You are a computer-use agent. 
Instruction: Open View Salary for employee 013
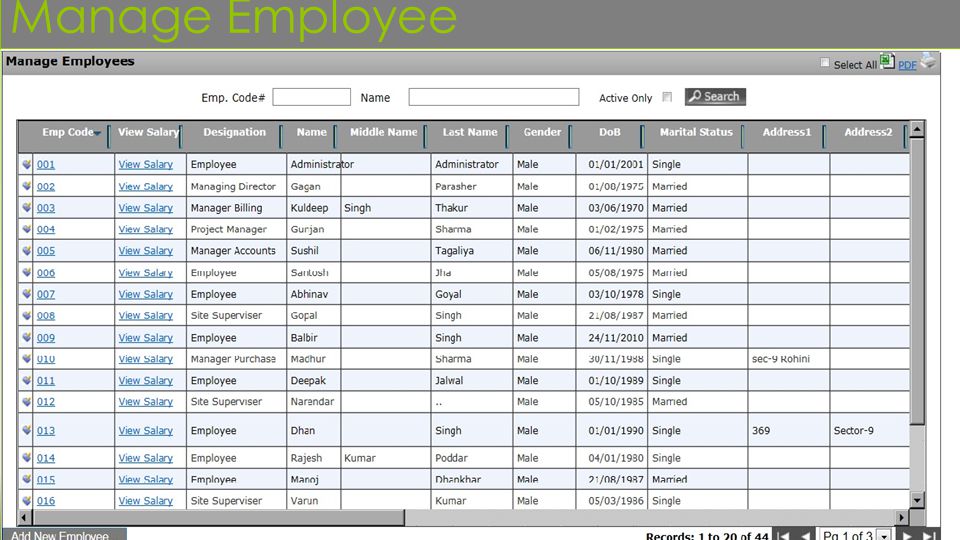coord(146,430)
